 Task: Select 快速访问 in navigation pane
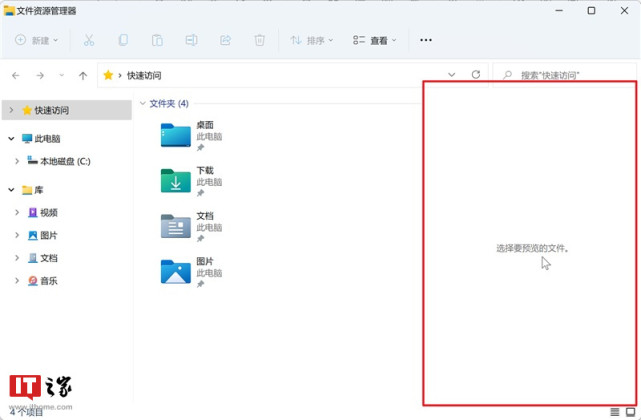67,110
